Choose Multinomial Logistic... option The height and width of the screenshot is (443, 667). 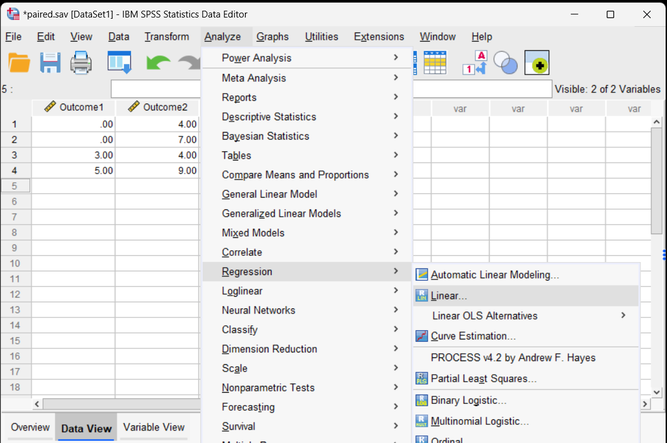(526, 421)
